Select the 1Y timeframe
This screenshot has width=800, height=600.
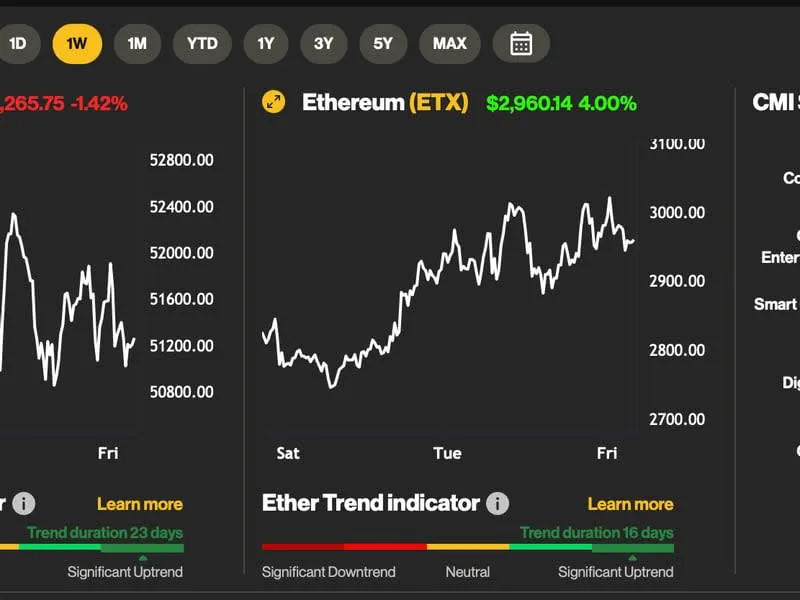click(265, 43)
